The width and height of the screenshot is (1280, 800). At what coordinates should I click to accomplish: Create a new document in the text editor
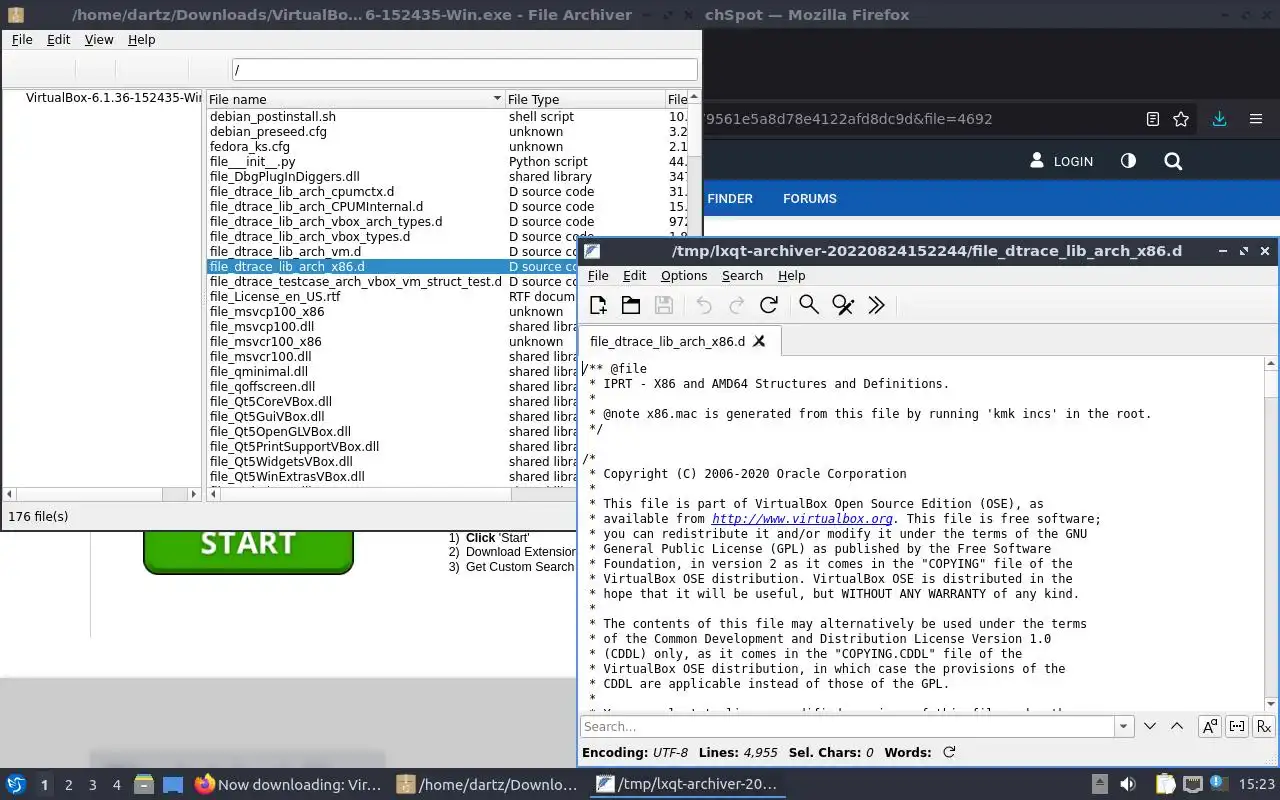(x=598, y=305)
